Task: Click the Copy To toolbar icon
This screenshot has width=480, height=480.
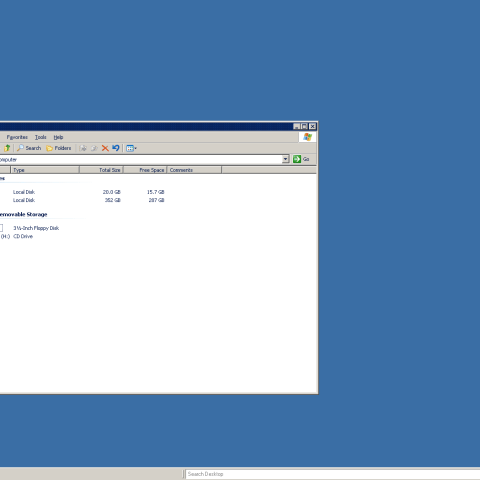Action: (94, 148)
